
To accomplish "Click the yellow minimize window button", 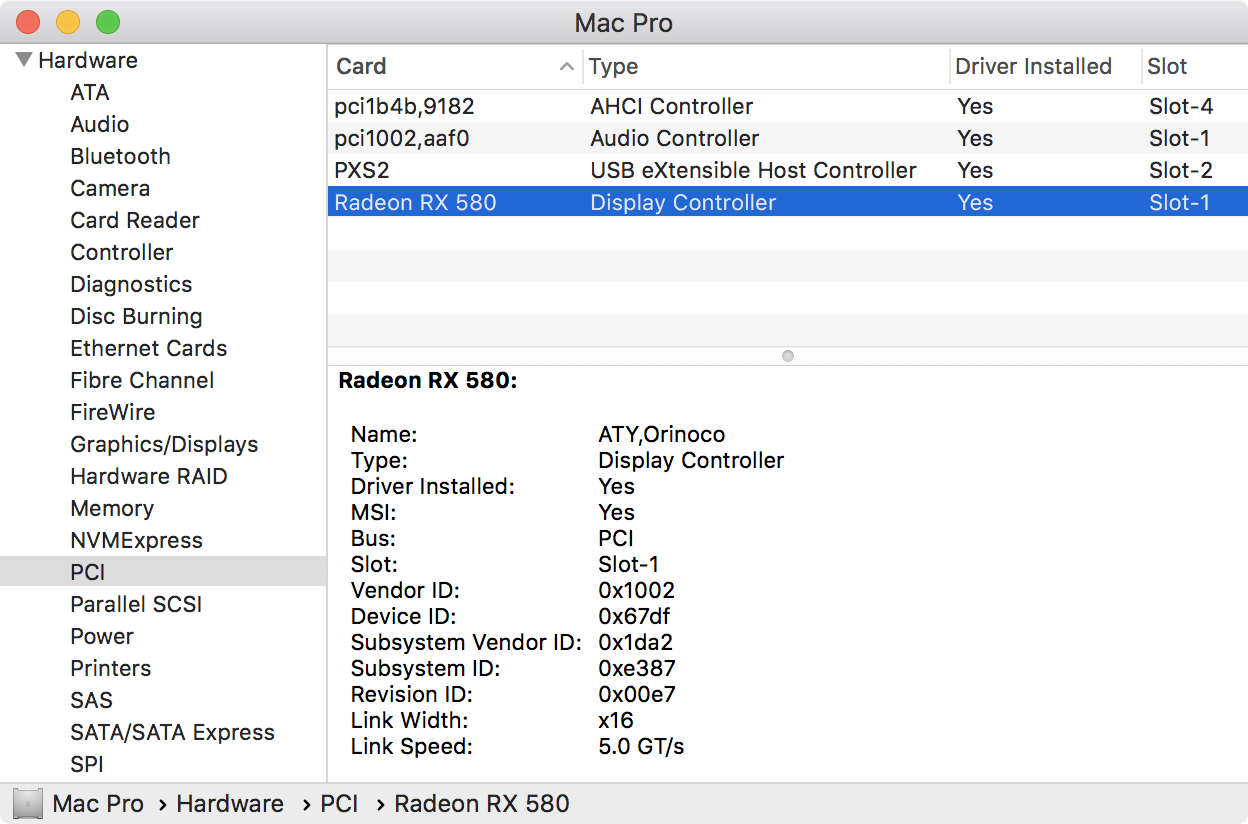I will [x=67, y=22].
